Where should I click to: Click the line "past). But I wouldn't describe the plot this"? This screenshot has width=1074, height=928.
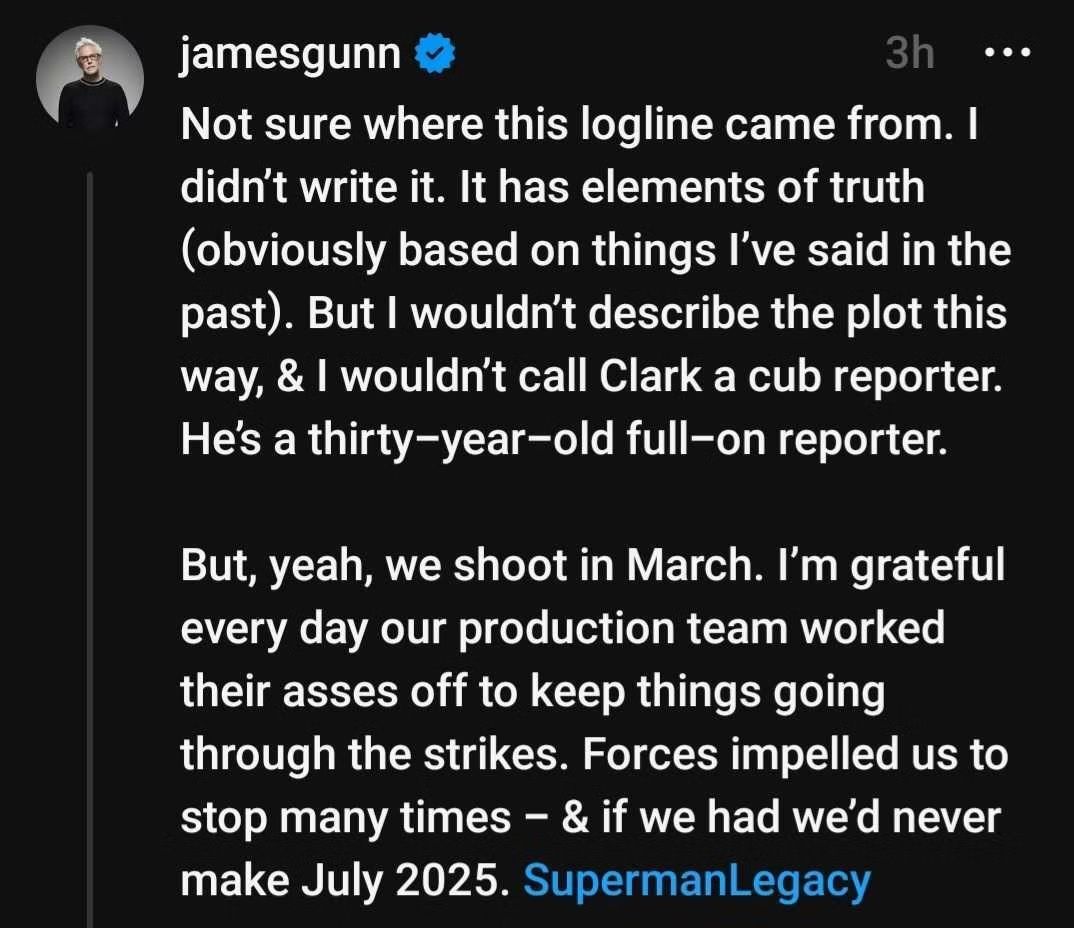[593, 314]
